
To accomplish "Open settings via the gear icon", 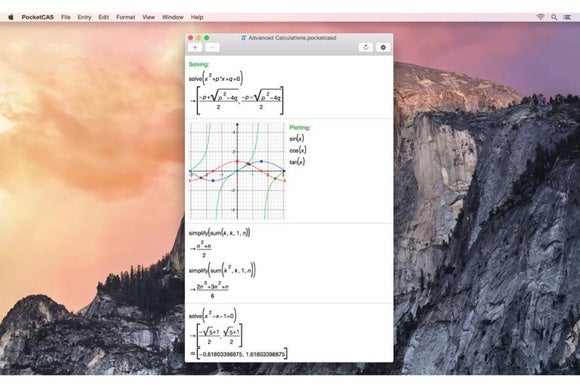I will [383, 47].
